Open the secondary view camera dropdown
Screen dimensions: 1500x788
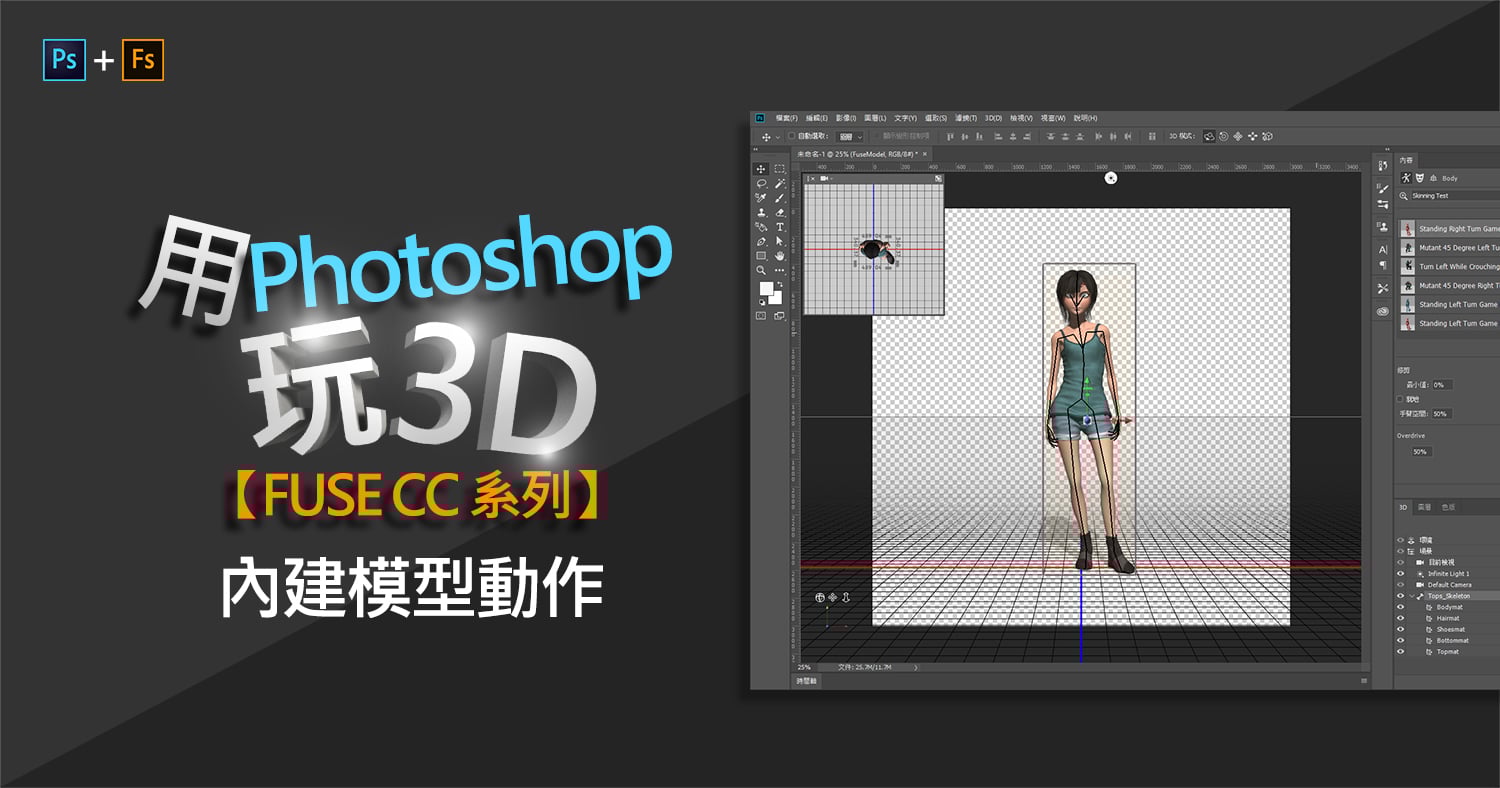(x=825, y=178)
